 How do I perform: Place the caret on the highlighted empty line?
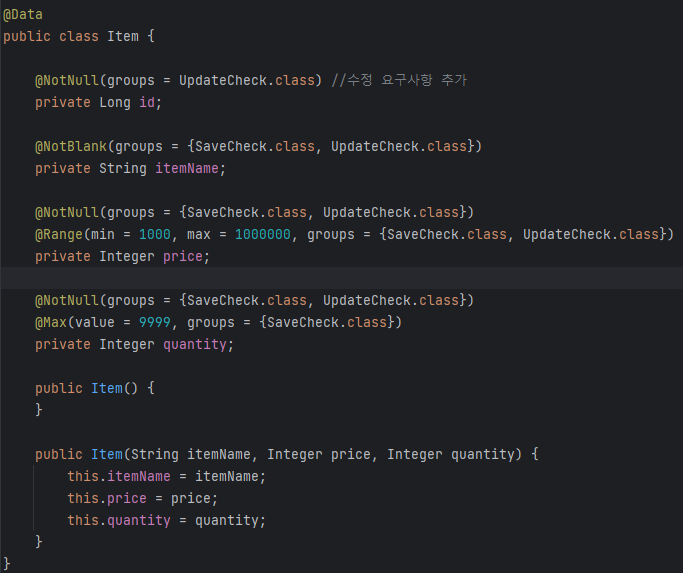(342, 278)
